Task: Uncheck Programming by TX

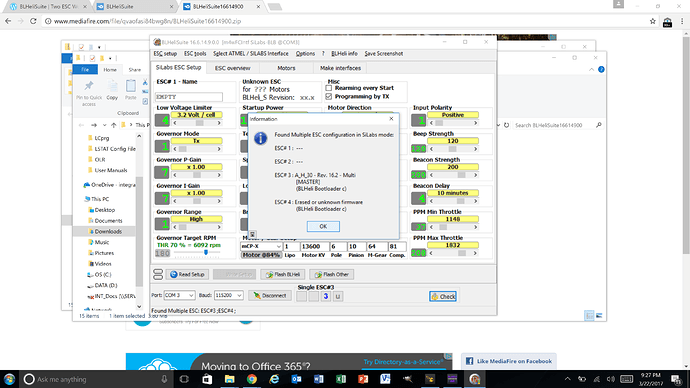Action: pos(329,96)
